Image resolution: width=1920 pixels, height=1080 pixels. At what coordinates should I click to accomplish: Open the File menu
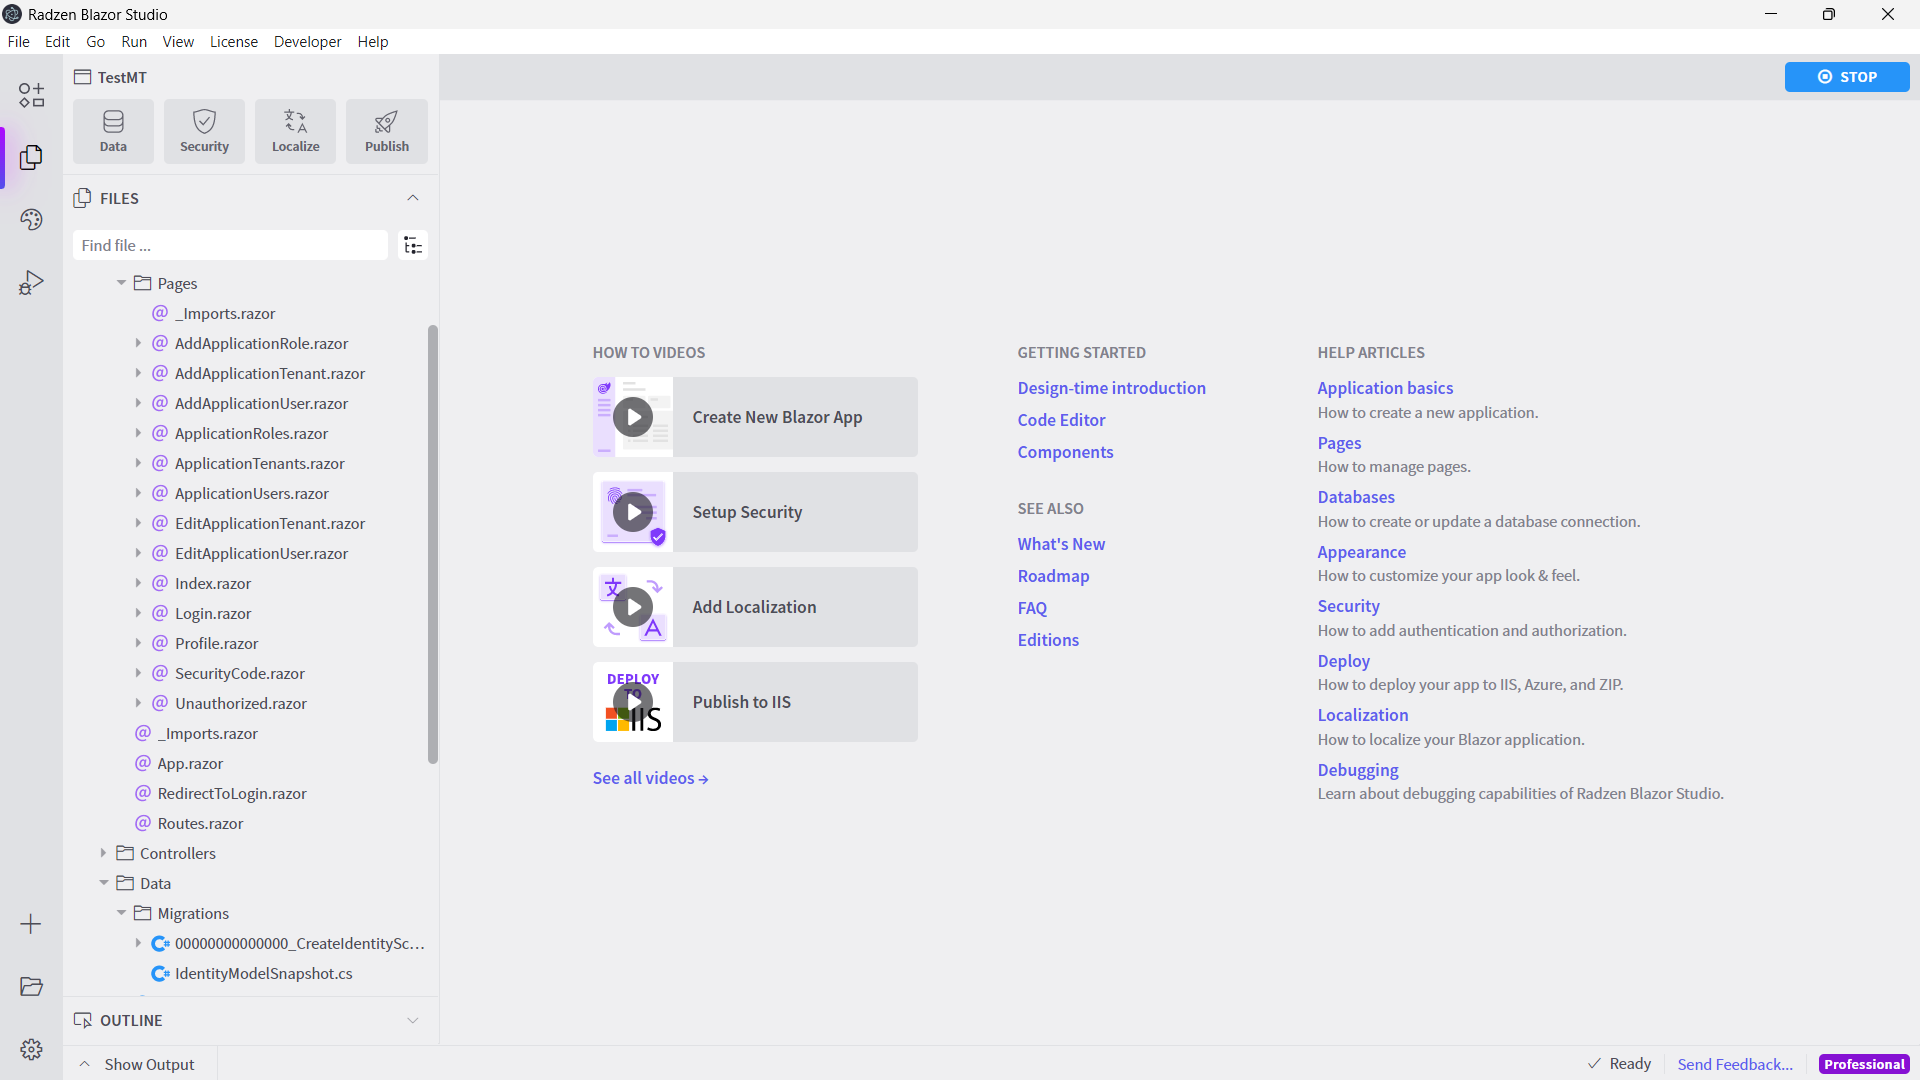tap(18, 41)
